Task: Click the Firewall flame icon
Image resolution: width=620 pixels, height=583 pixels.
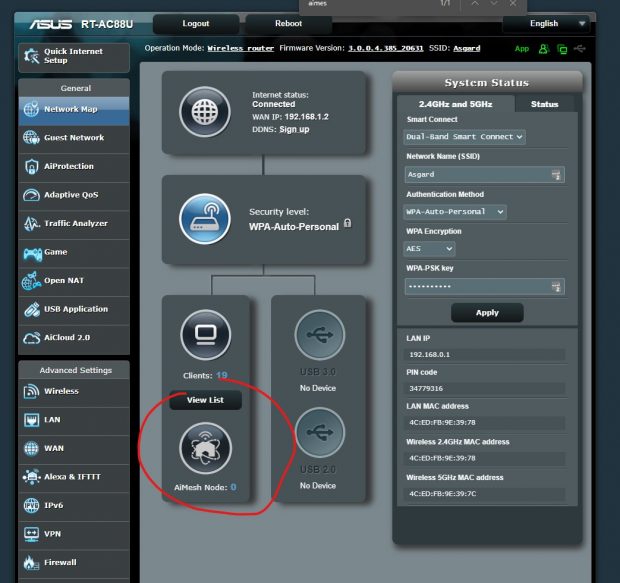Action: (31, 563)
